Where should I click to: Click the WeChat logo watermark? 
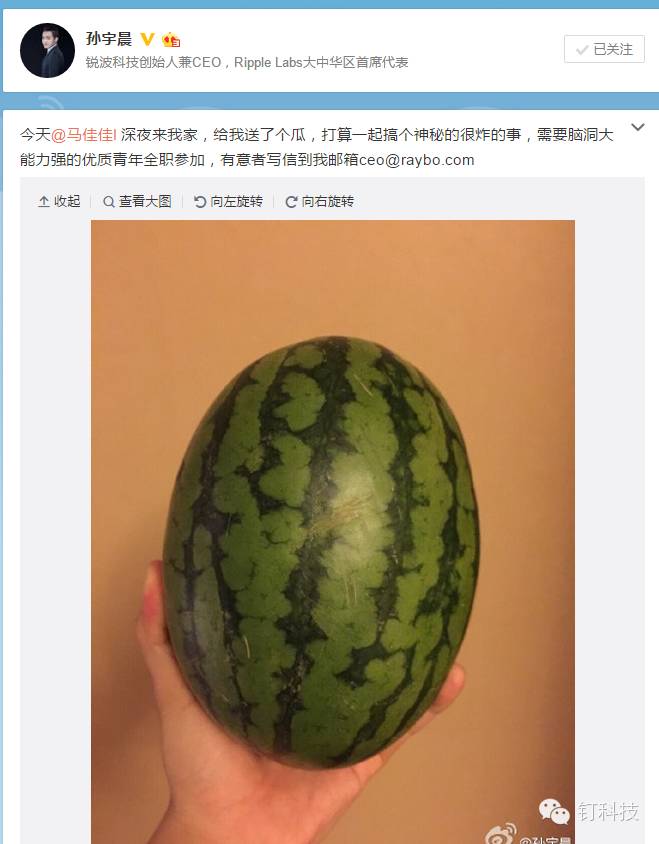click(x=553, y=811)
